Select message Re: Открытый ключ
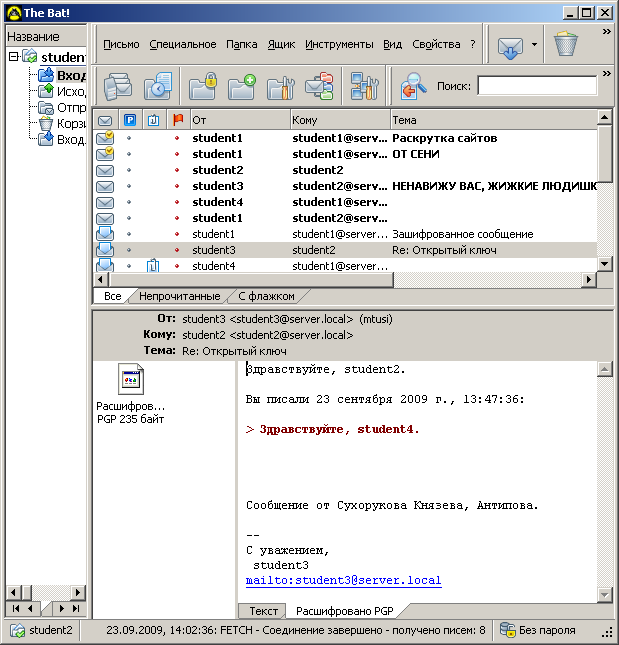This screenshot has width=619, height=645. pyautogui.click(x=345, y=250)
